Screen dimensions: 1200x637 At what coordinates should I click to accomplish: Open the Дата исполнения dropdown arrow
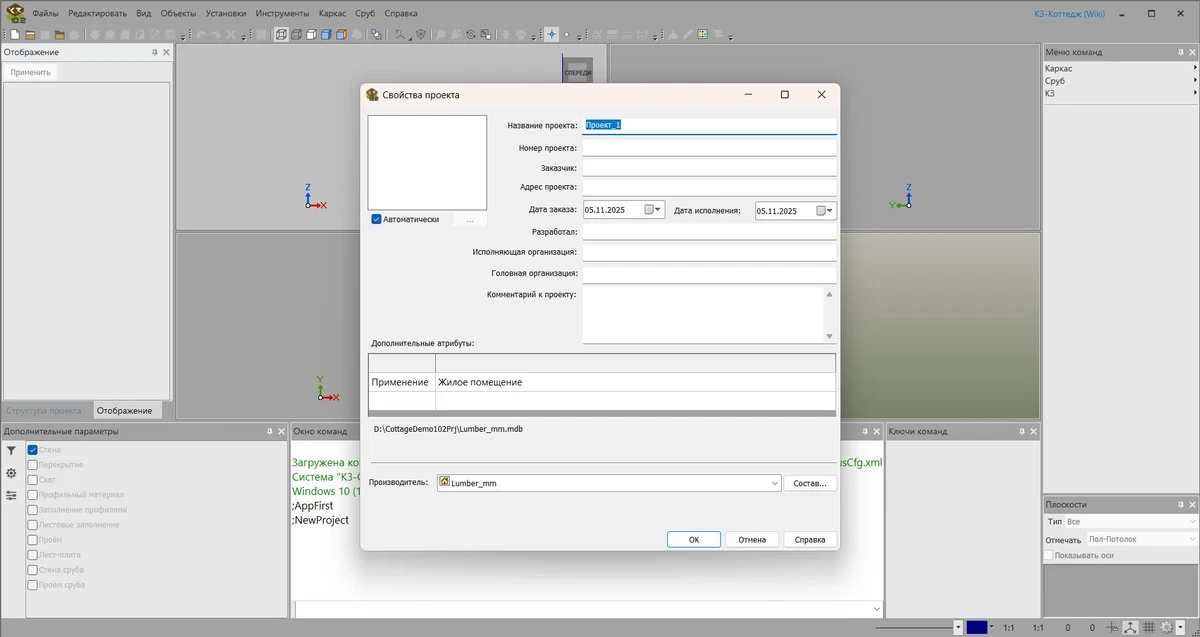[831, 211]
